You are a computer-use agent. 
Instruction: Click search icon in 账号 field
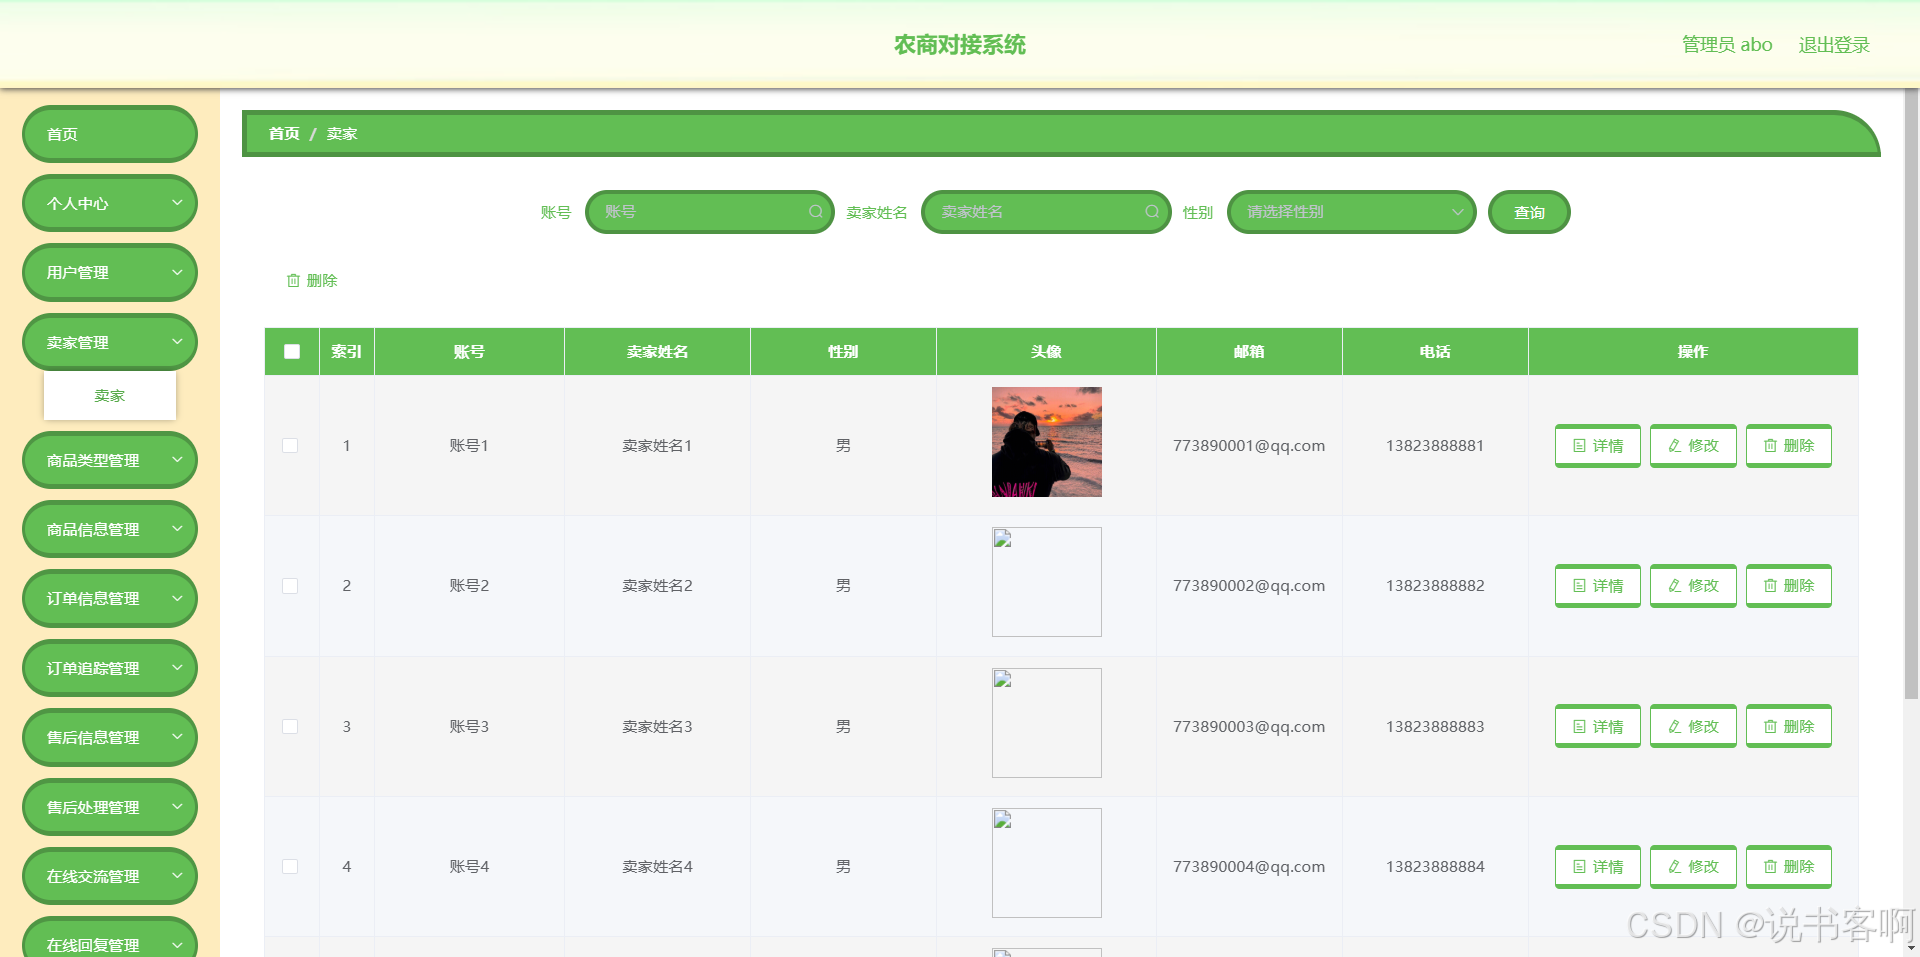[x=816, y=212]
